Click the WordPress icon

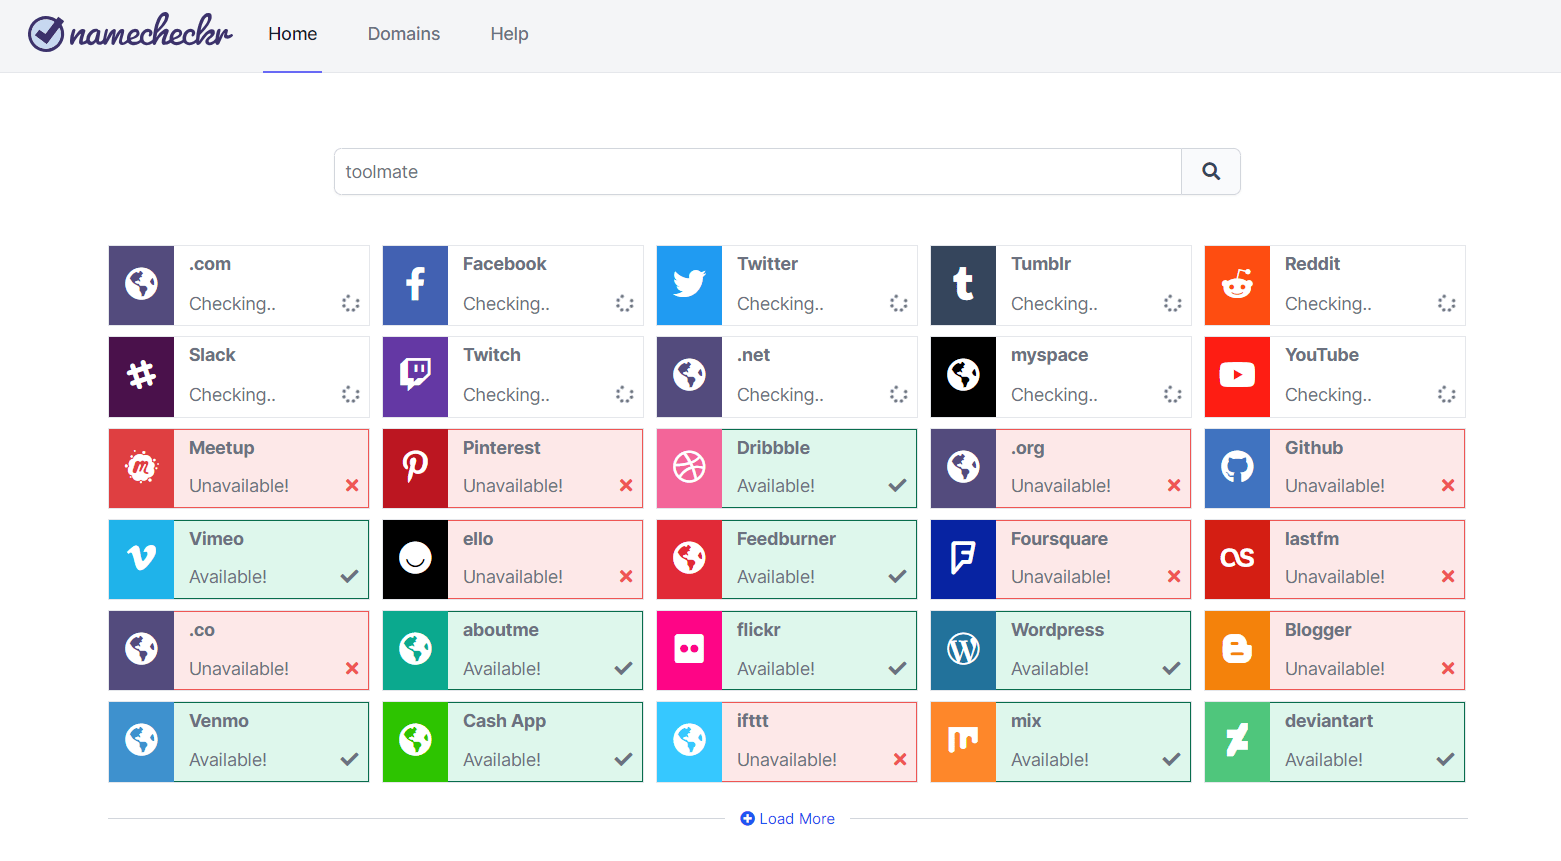962,650
